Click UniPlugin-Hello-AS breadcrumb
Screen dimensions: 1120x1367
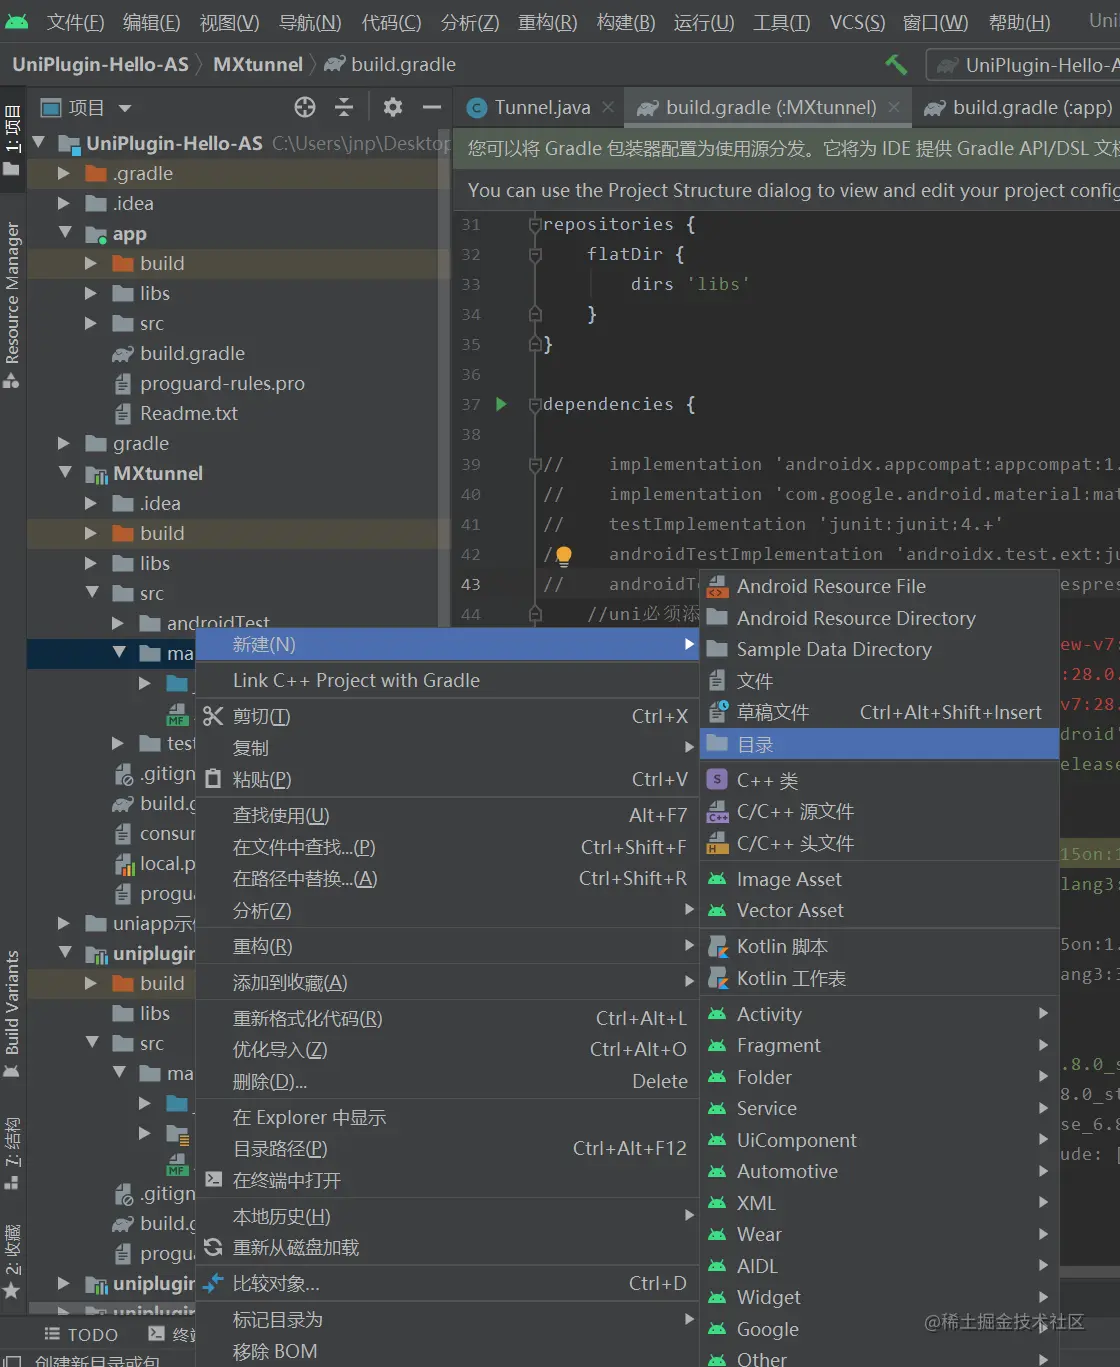coord(100,65)
